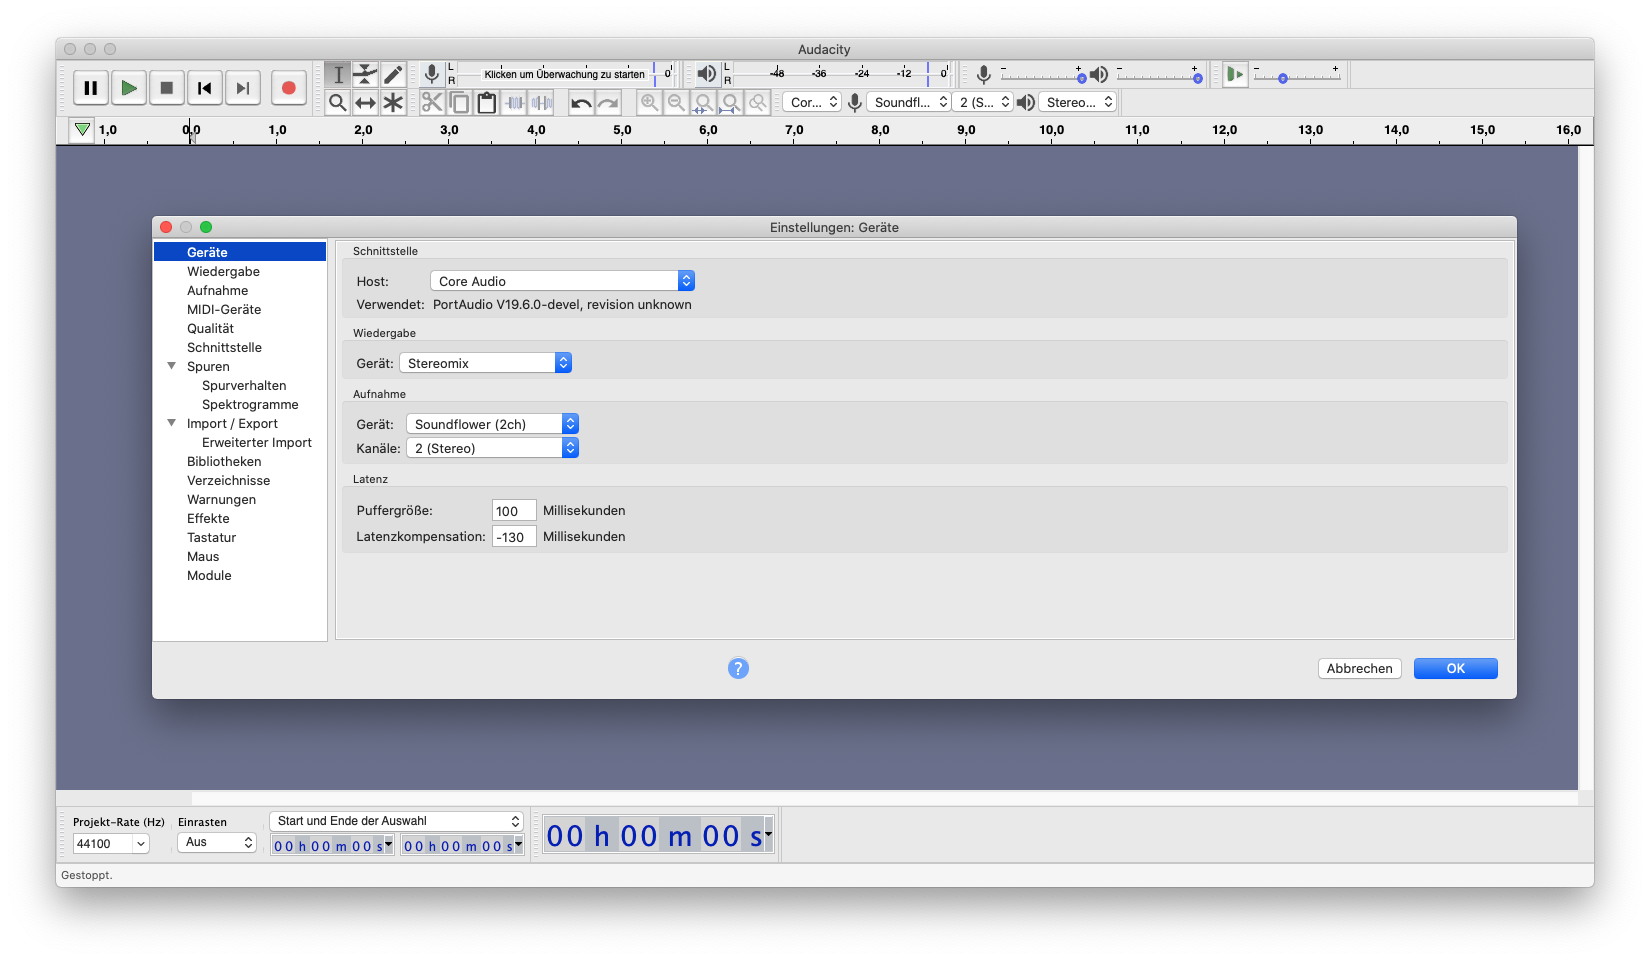The width and height of the screenshot is (1650, 961).
Task: Select Geräte in preferences list
Action: click(240, 252)
